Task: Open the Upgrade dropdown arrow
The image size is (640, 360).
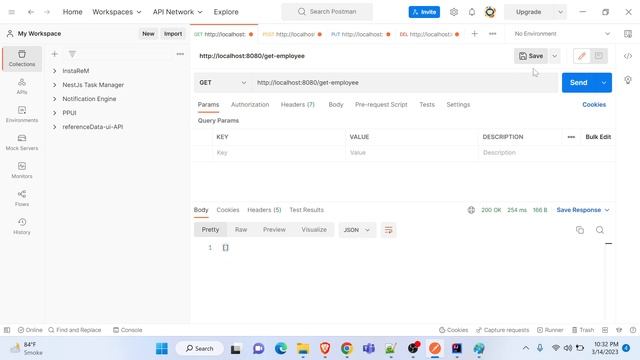Action: tap(560, 12)
